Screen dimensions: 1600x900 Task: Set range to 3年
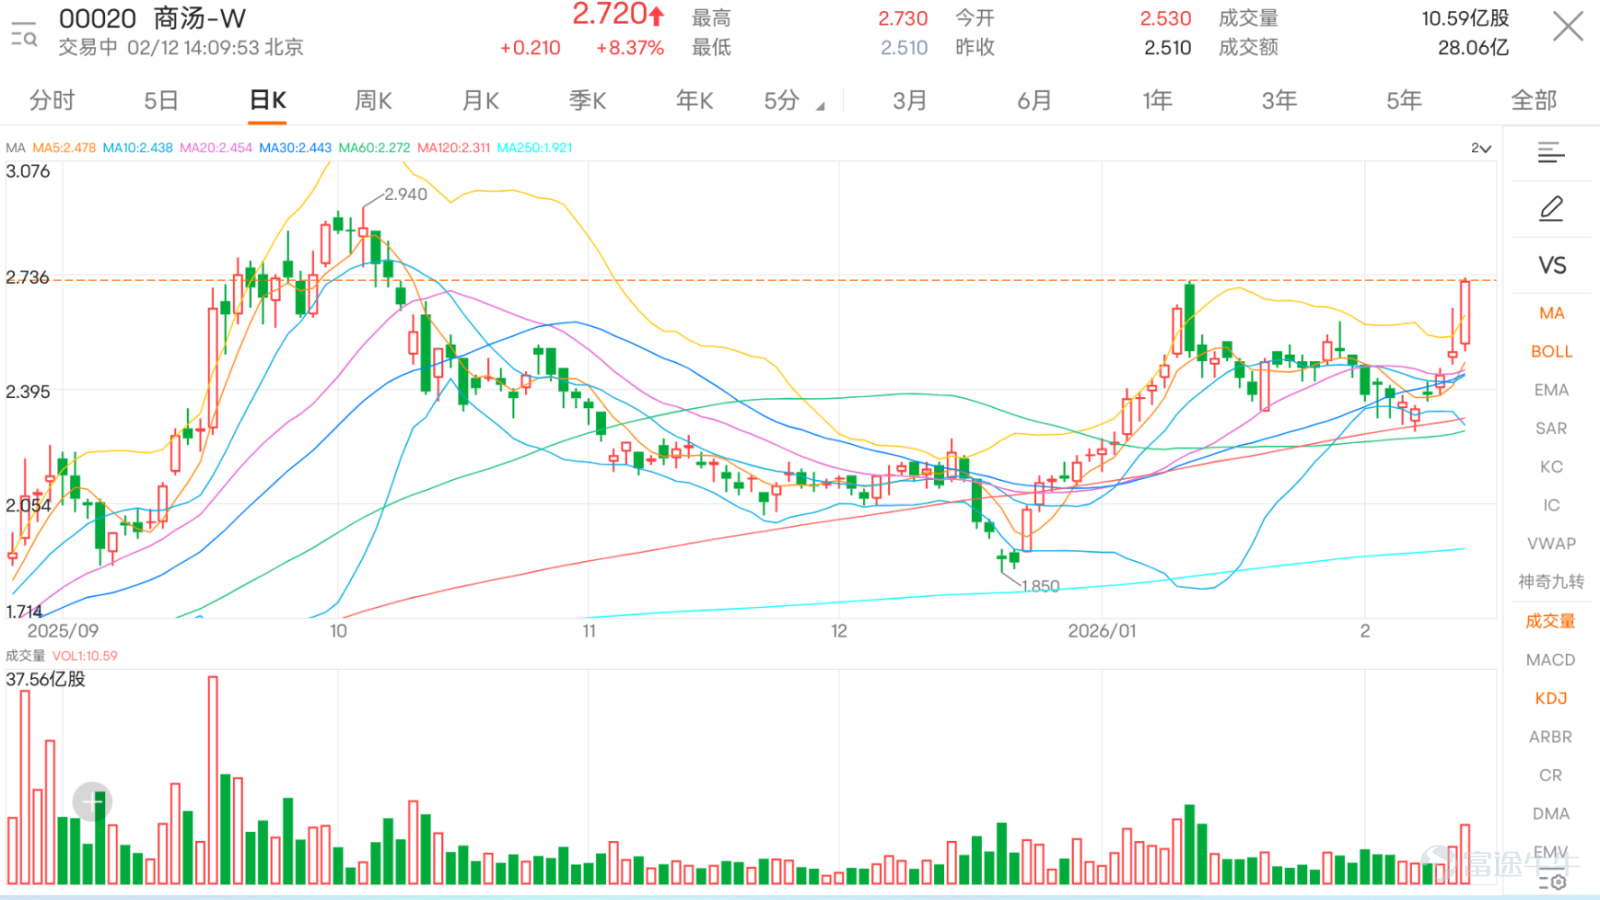(1279, 100)
